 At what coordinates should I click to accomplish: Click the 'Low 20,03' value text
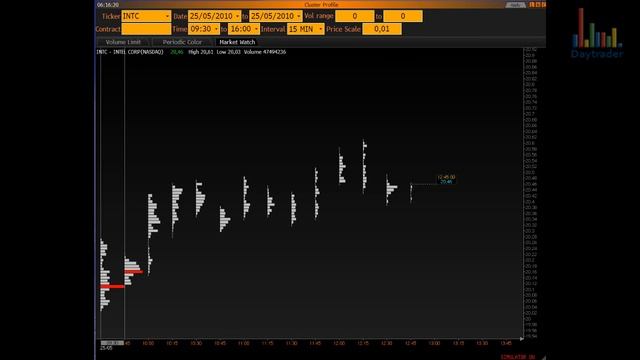click(x=228, y=52)
